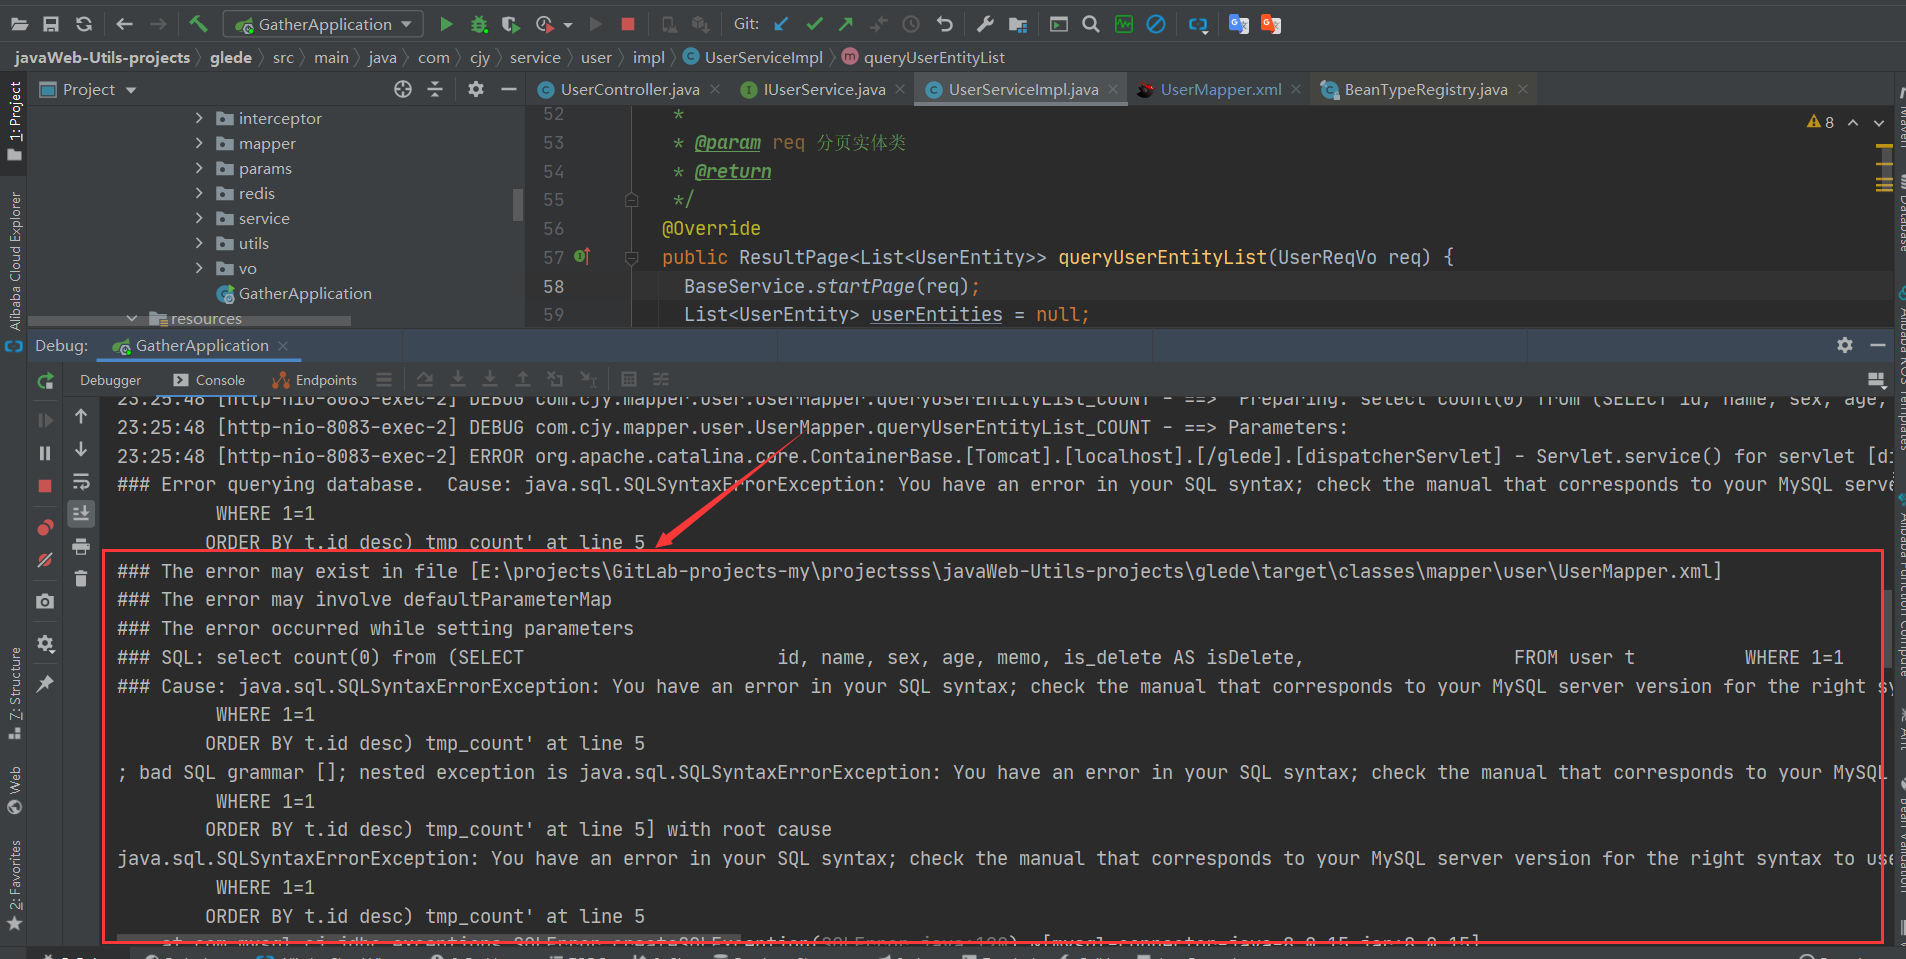The width and height of the screenshot is (1906, 959).
Task: Take thread dump with camera icon
Action: pyautogui.click(x=45, y=601)
